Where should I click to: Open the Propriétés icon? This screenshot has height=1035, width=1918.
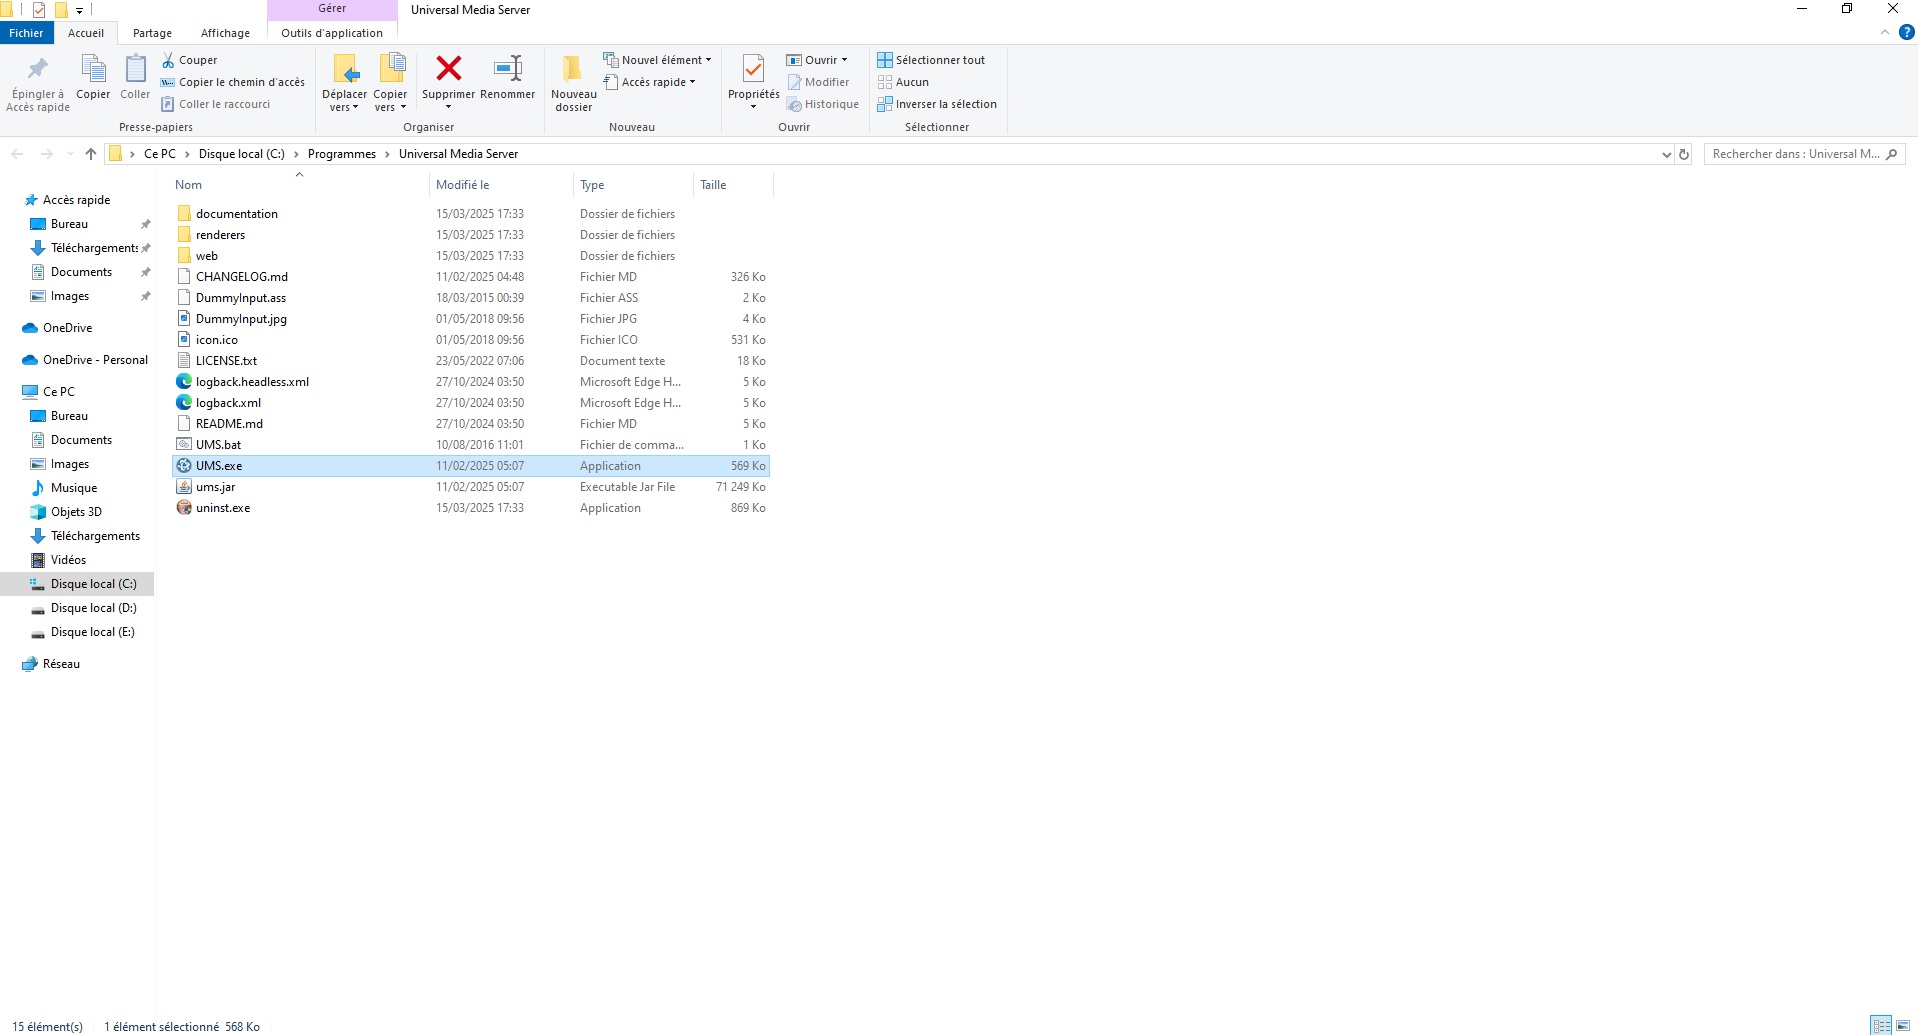coord(753,68)
